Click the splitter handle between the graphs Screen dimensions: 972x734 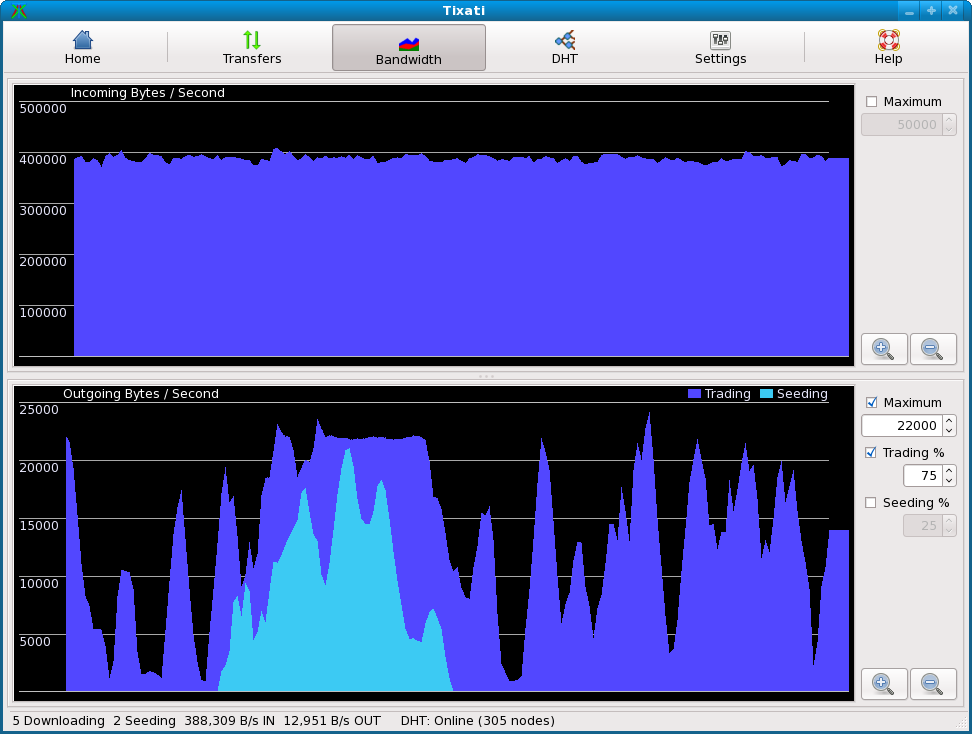tap(486, 376)
